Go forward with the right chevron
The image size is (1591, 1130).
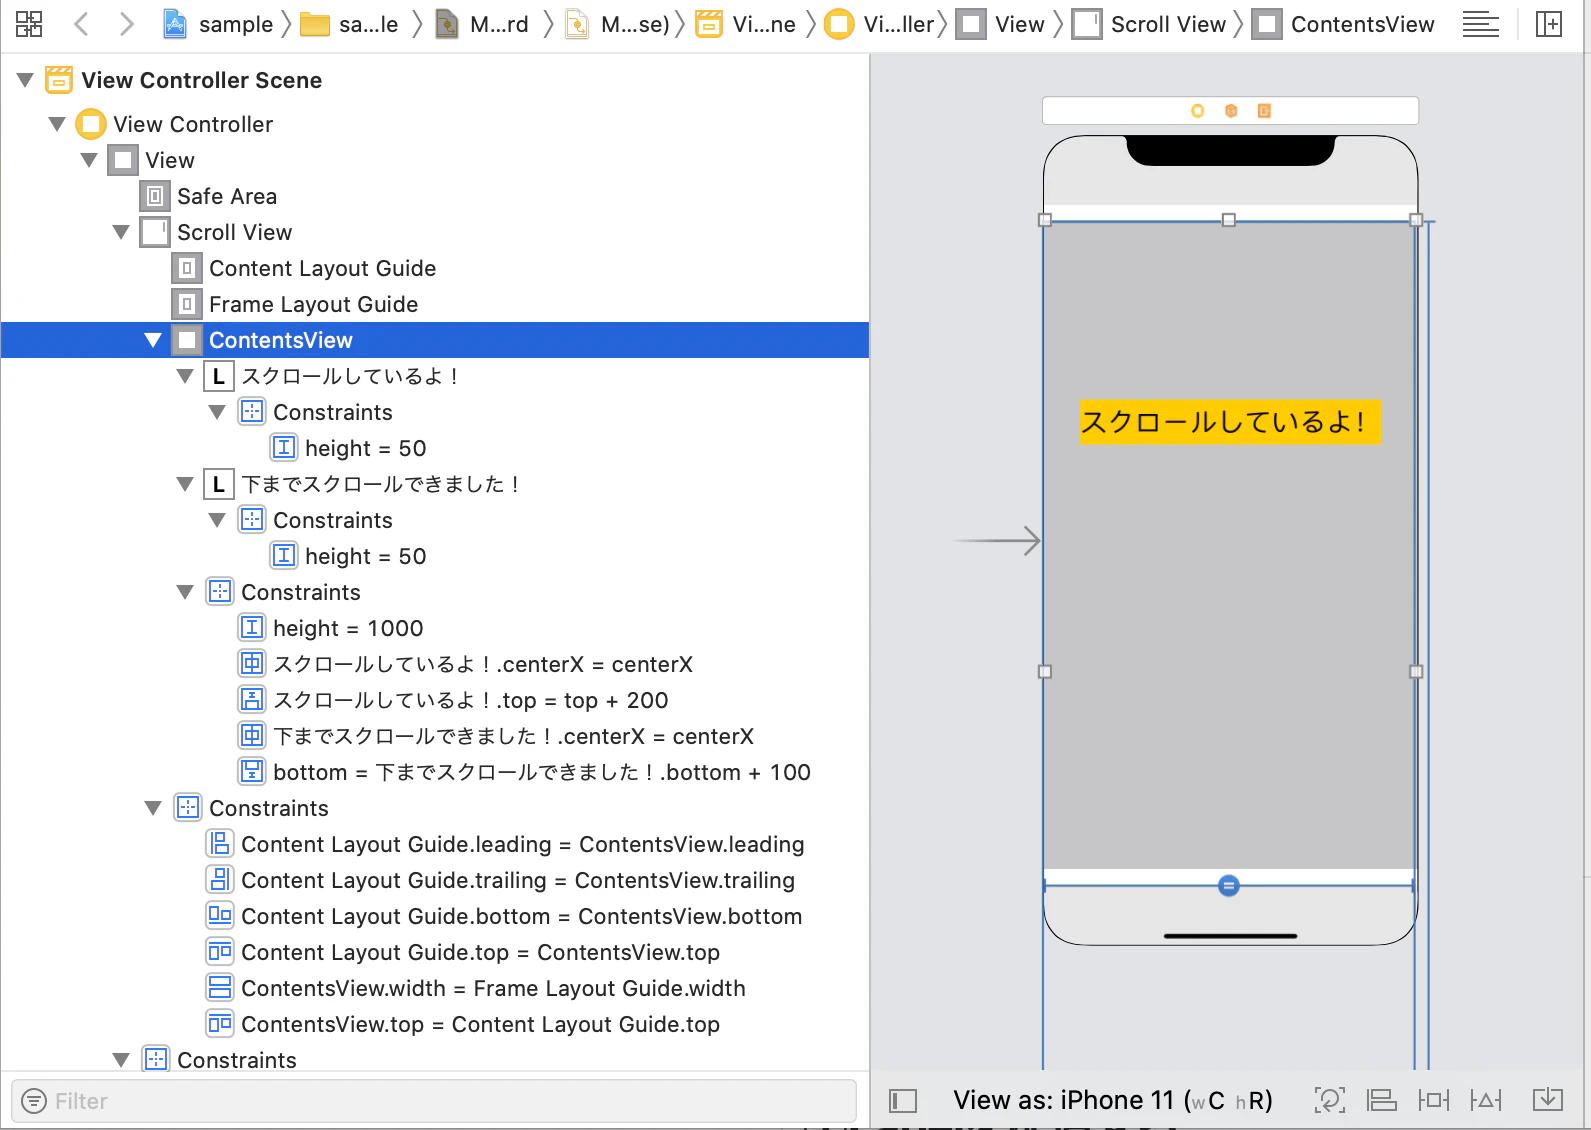coord(126,24)
